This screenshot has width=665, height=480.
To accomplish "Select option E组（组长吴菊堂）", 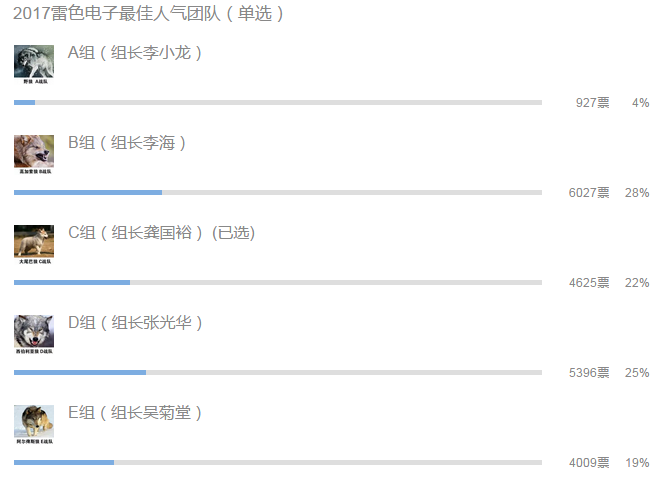I will coord(134,413).
